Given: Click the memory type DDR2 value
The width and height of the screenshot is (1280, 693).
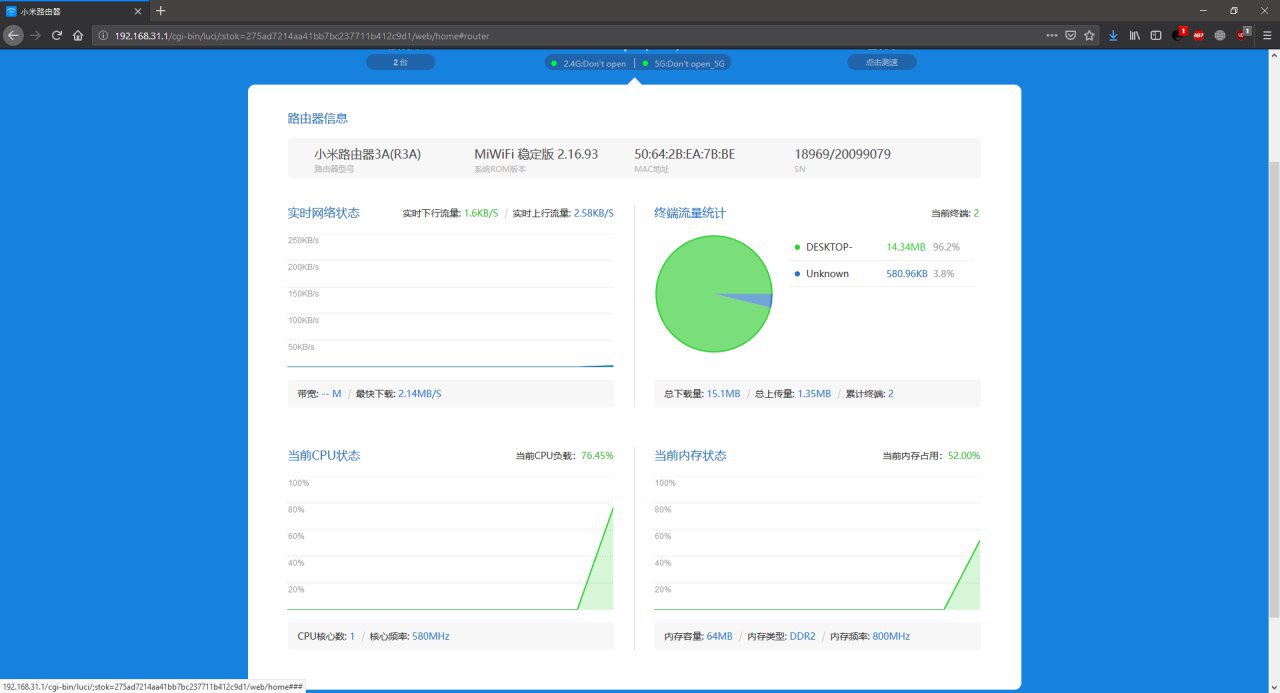Looking at the screenshot, I should 803,636.
